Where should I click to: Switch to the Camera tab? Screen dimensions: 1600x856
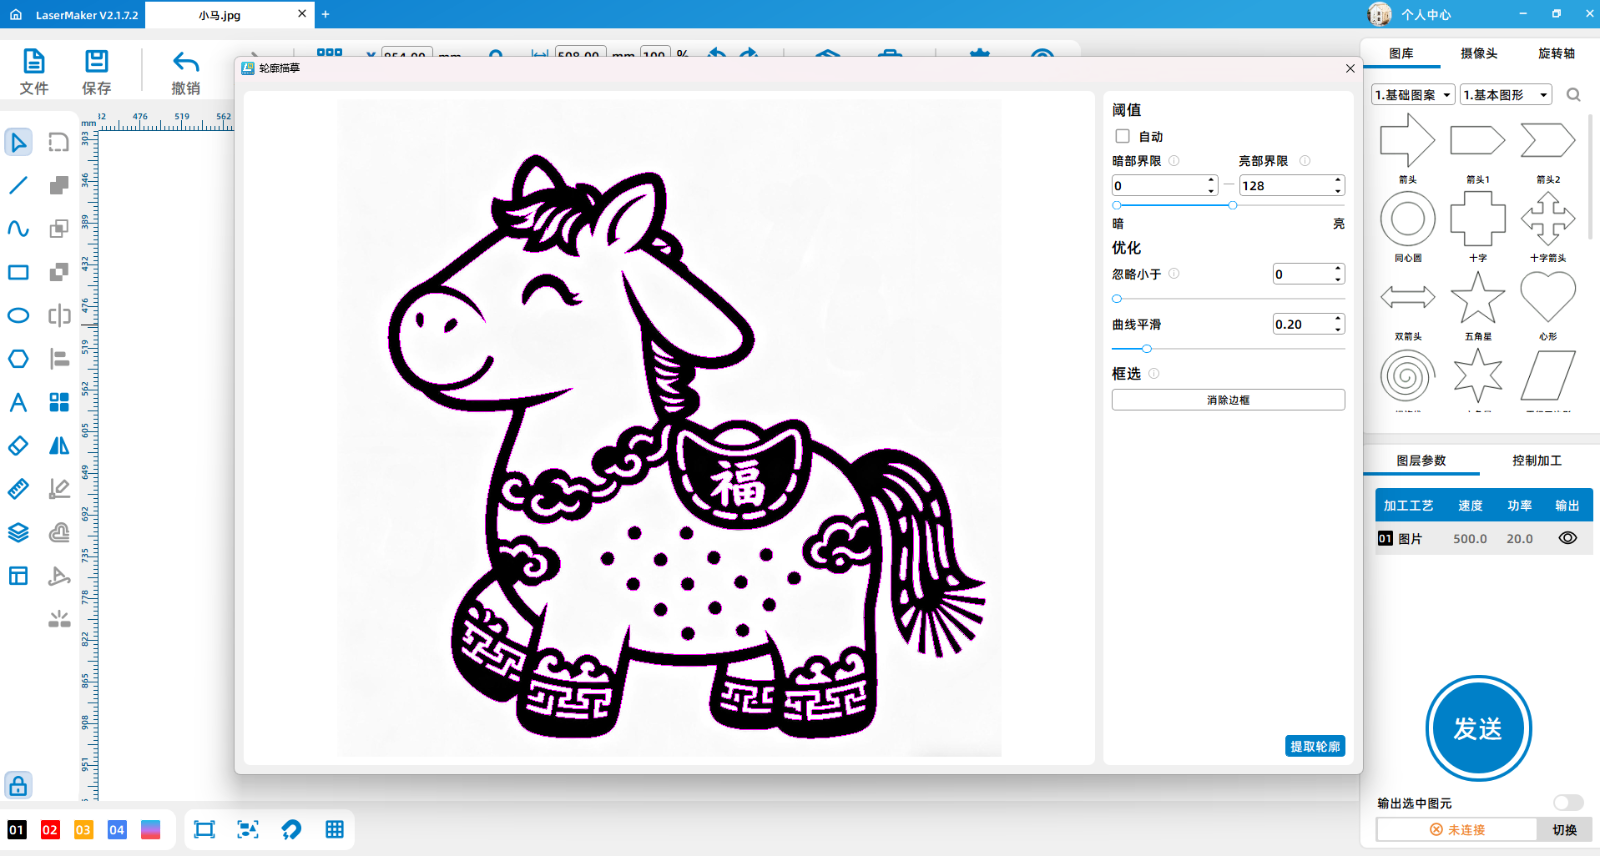[1478, 54]
